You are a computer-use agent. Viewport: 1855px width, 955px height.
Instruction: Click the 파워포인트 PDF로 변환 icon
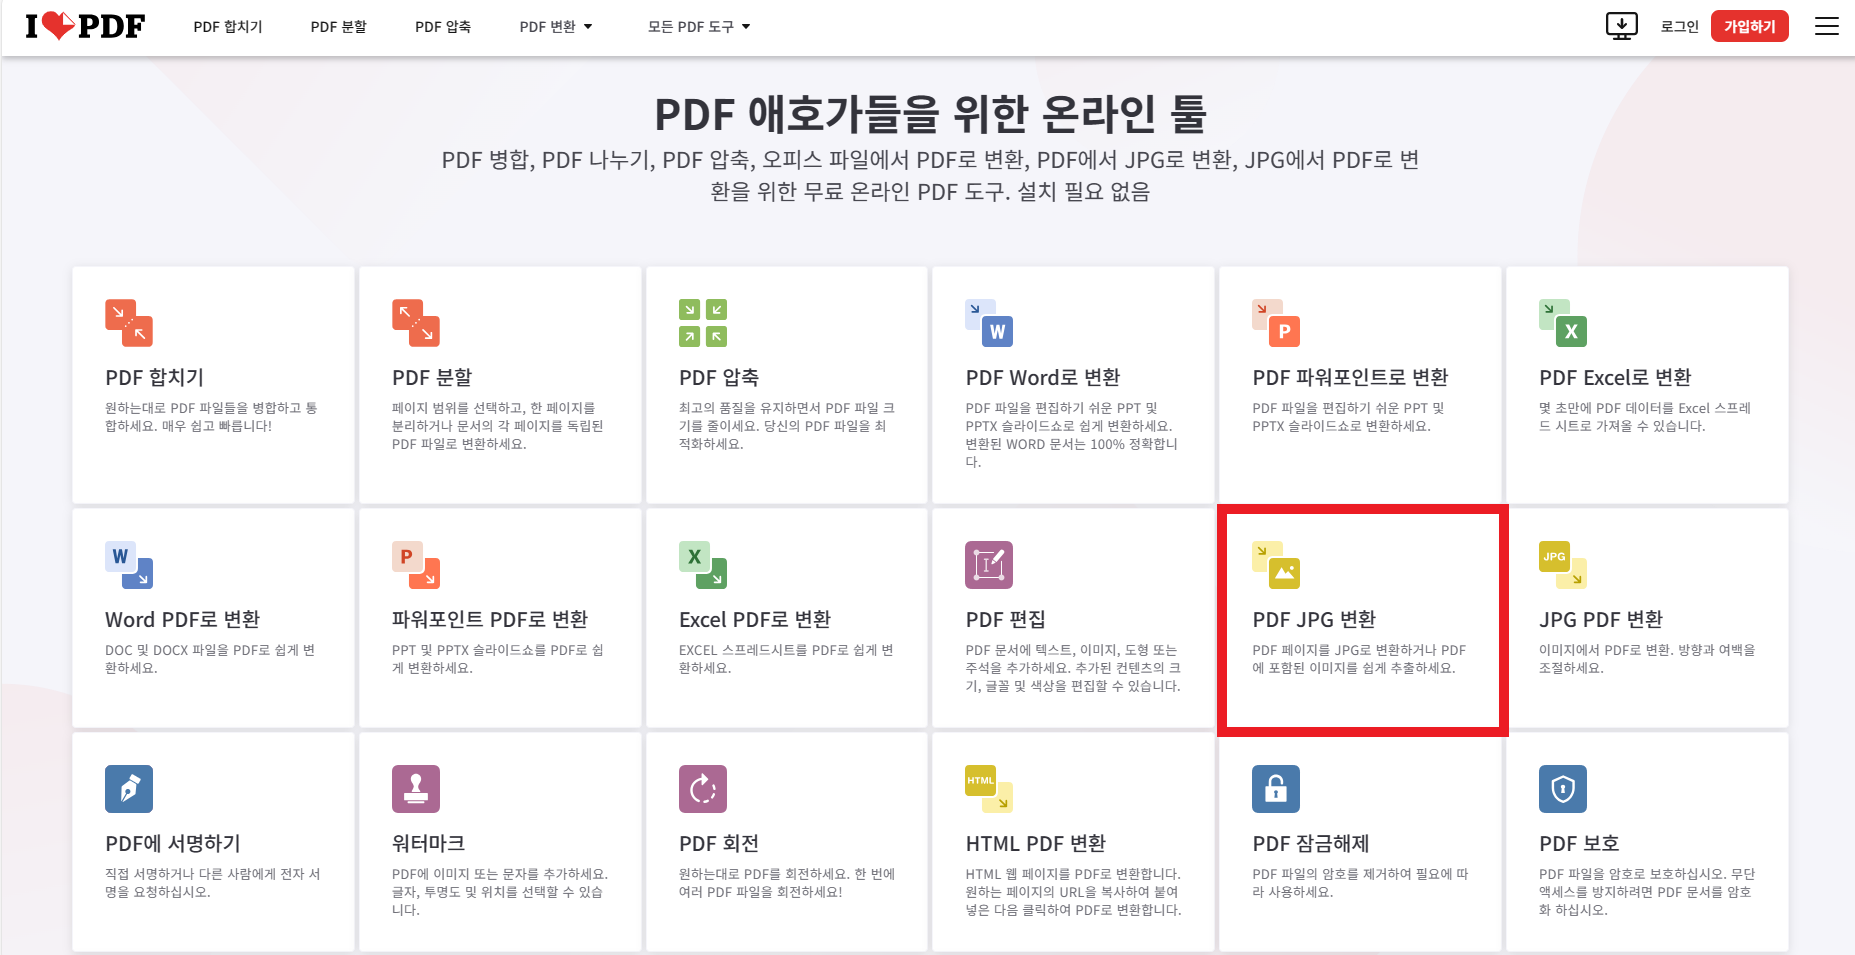(x=416, y=565)
